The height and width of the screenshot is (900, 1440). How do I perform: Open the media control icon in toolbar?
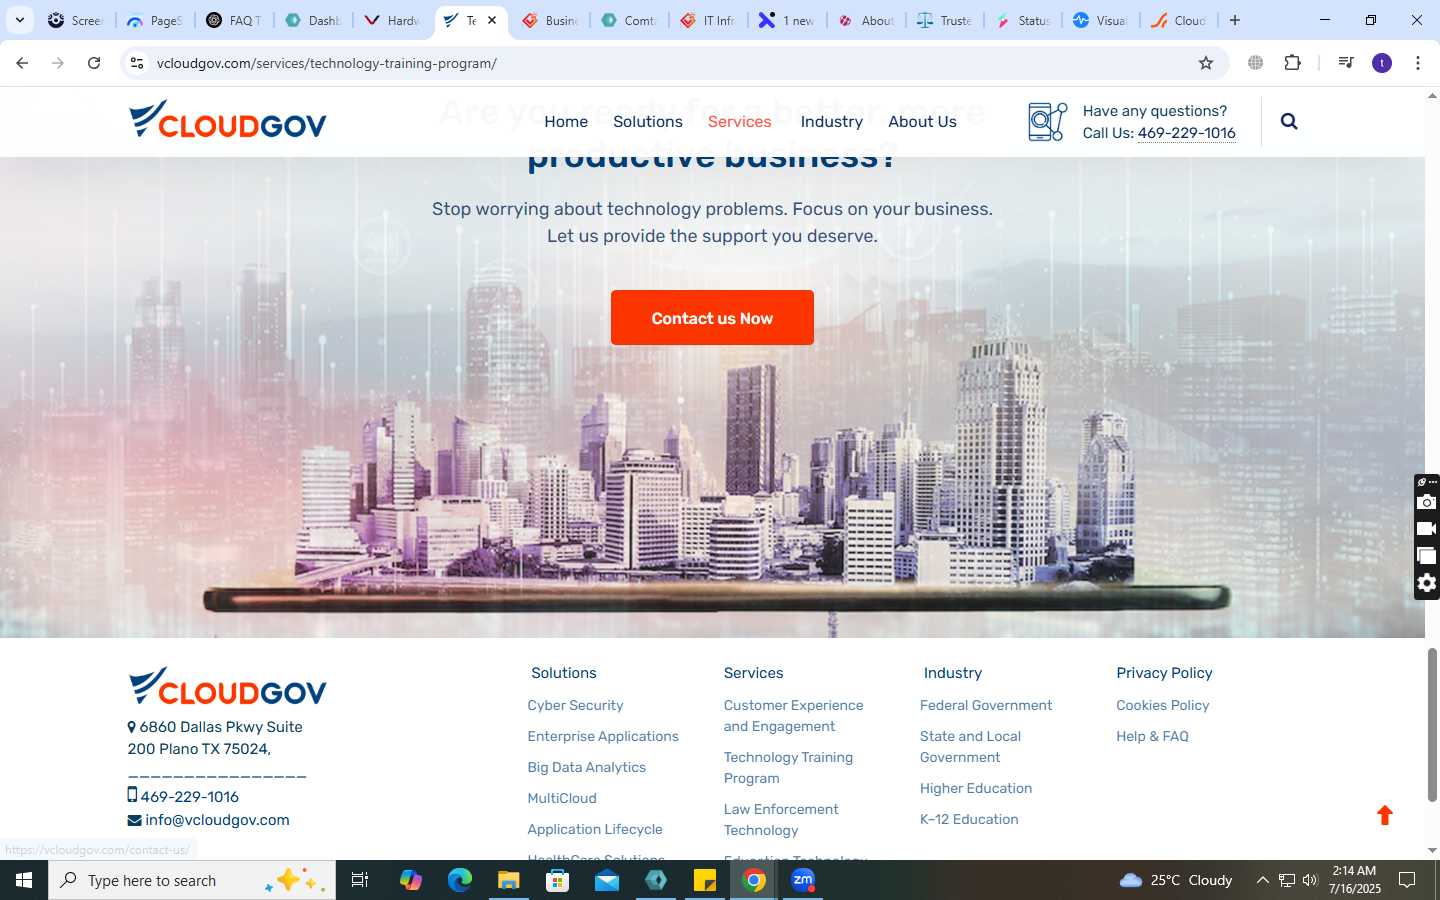[x=1346, y=63]
